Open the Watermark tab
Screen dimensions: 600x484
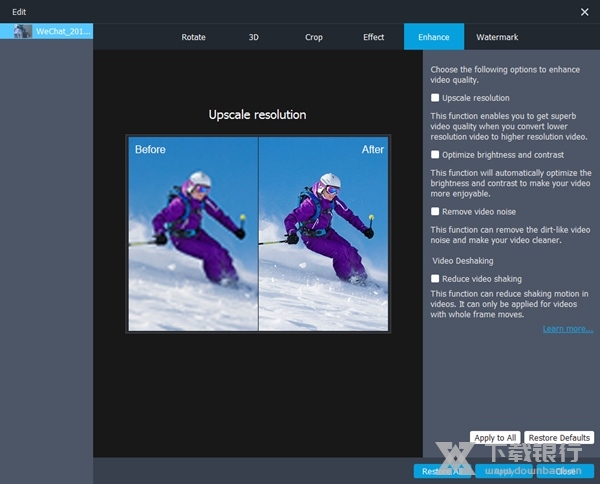coord(497,37)
